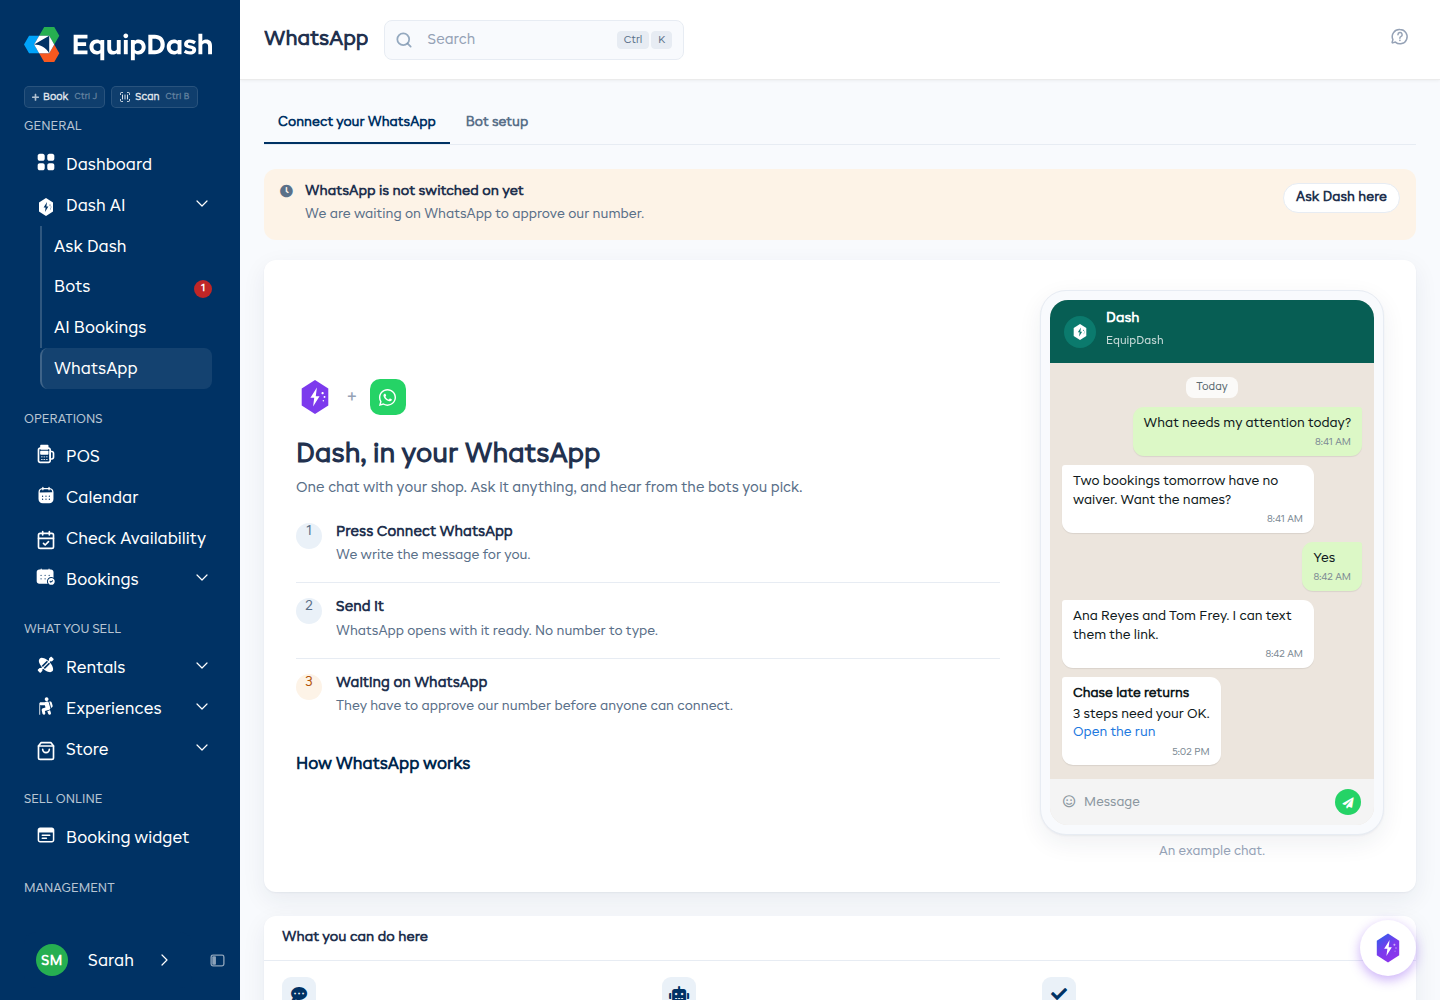The height and width of the screenshot is (1000, 1440).
Task: Open the Sarah account chevron
Action: pos(164,960)
